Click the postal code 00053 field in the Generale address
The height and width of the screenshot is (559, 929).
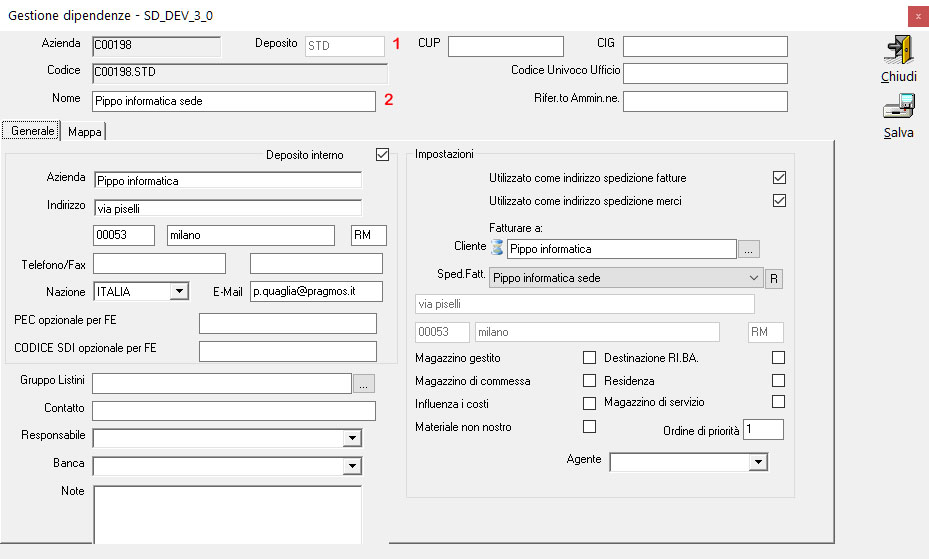(x=124, y=235)
